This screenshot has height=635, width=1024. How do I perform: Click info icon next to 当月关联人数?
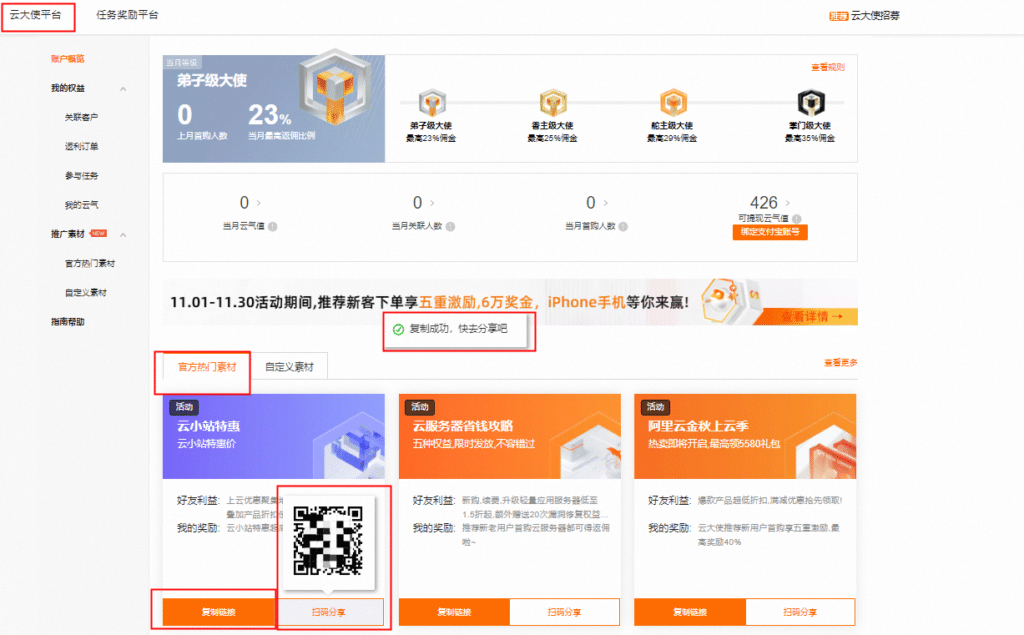pyautogui.click(x=450, y=227)
